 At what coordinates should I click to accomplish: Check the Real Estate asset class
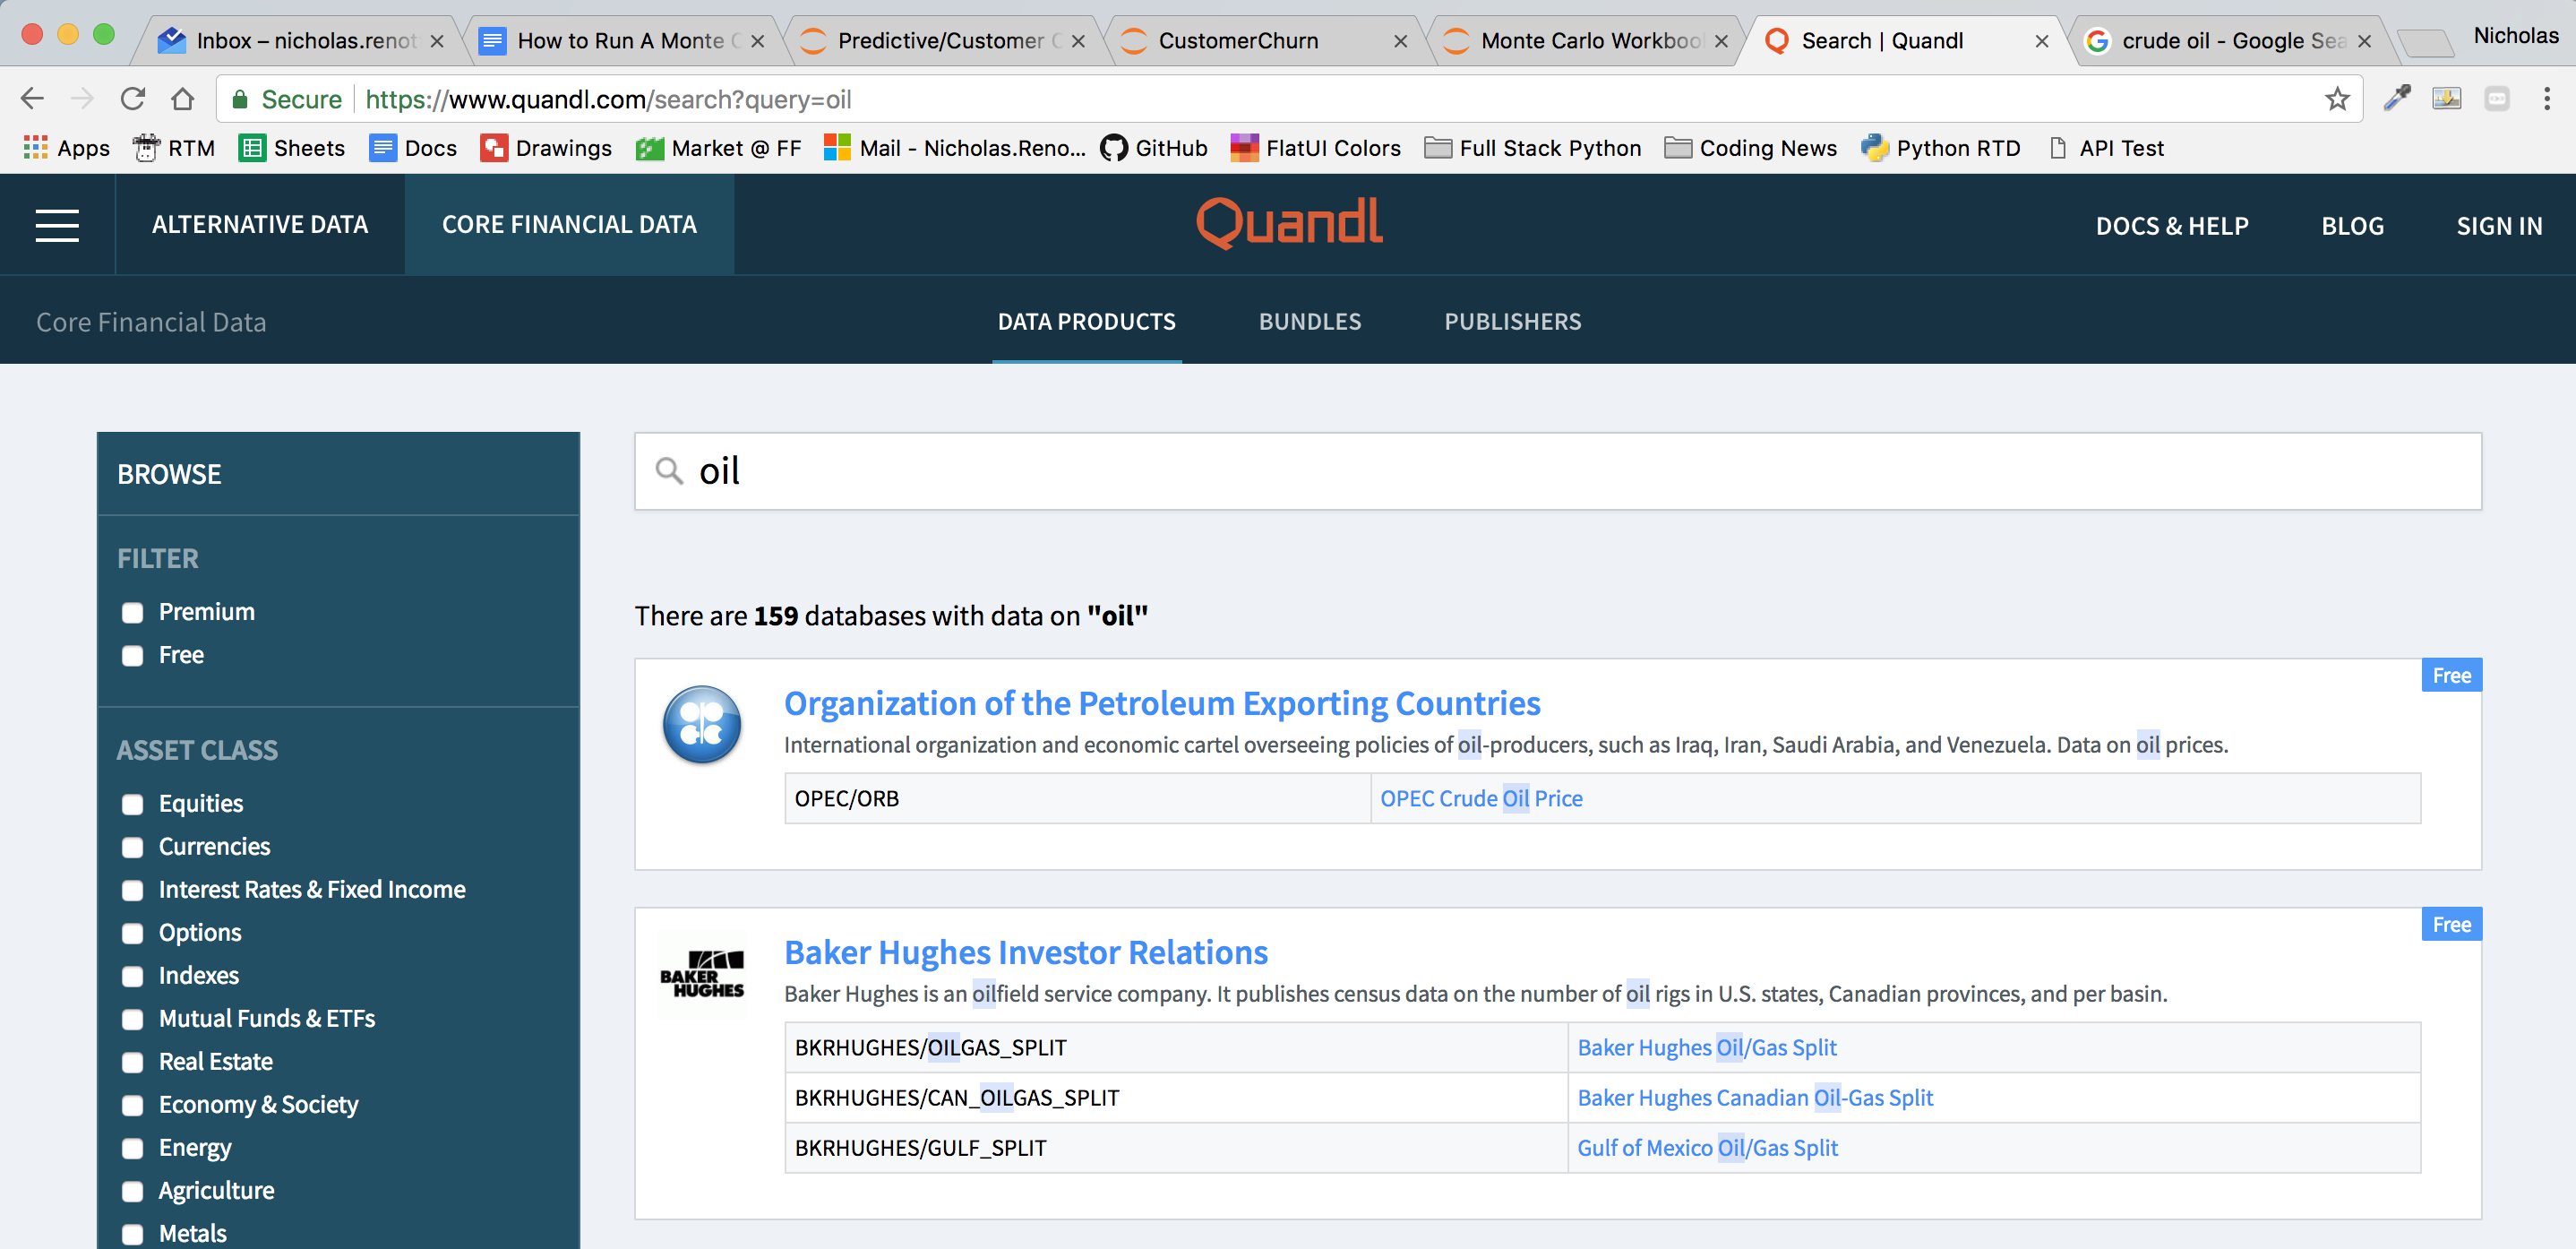132,1063
